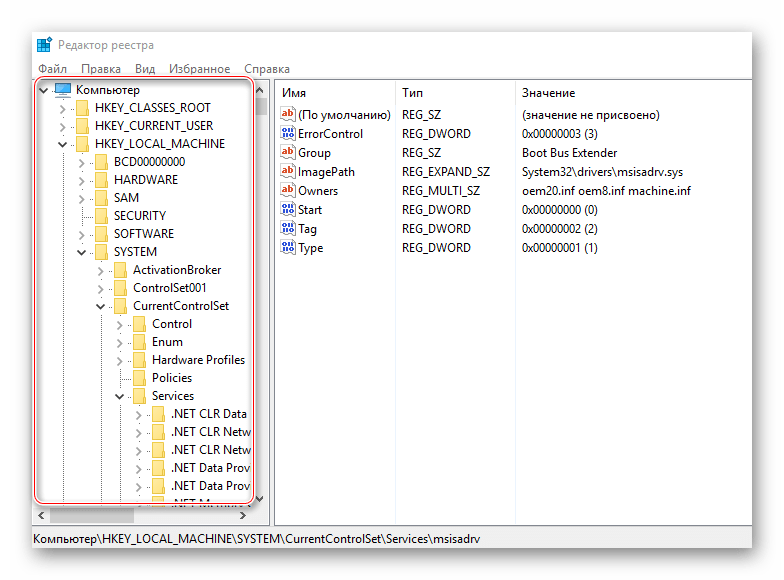This screenshot has width=784, height=580.
Task: Open the Файл menu
Action: click(x=52, y=69)
